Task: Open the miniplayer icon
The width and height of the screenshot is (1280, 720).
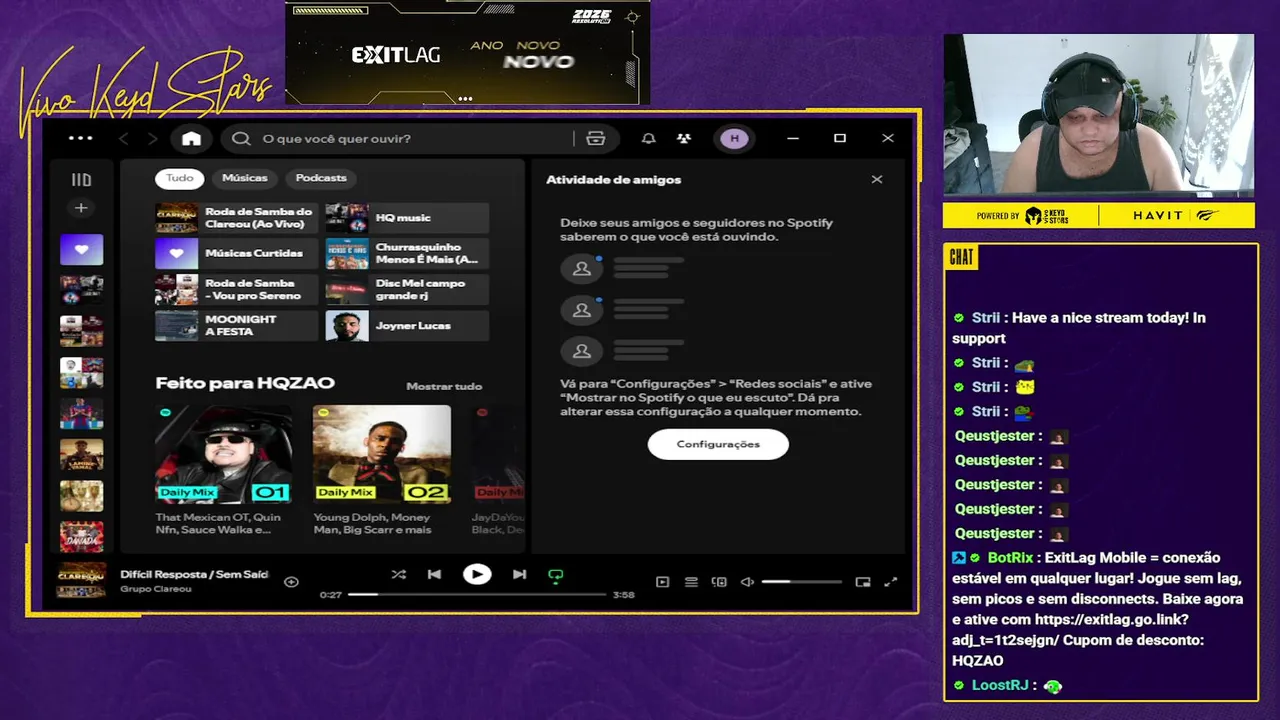Action: point(863,582)
